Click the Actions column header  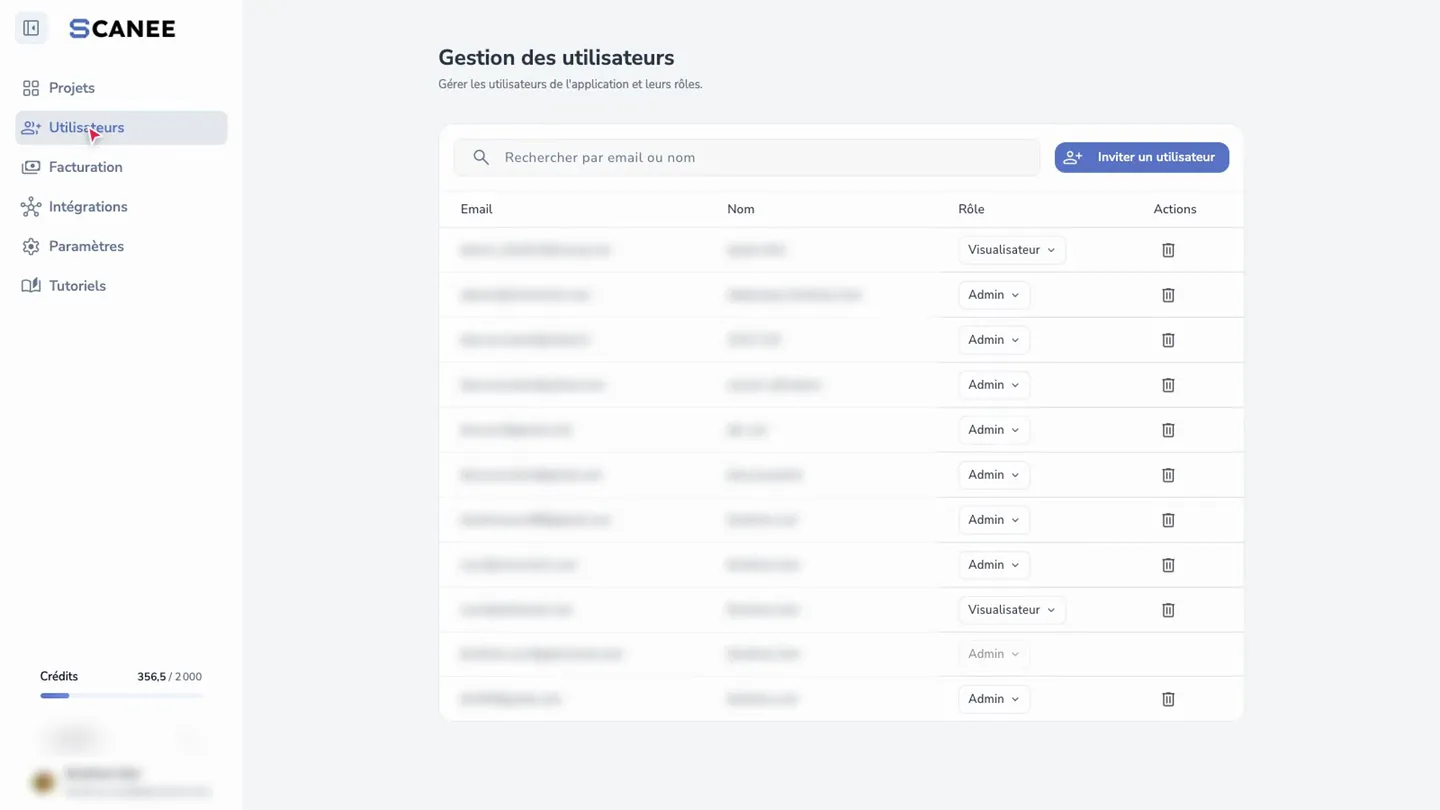(x=1174, y=209)
